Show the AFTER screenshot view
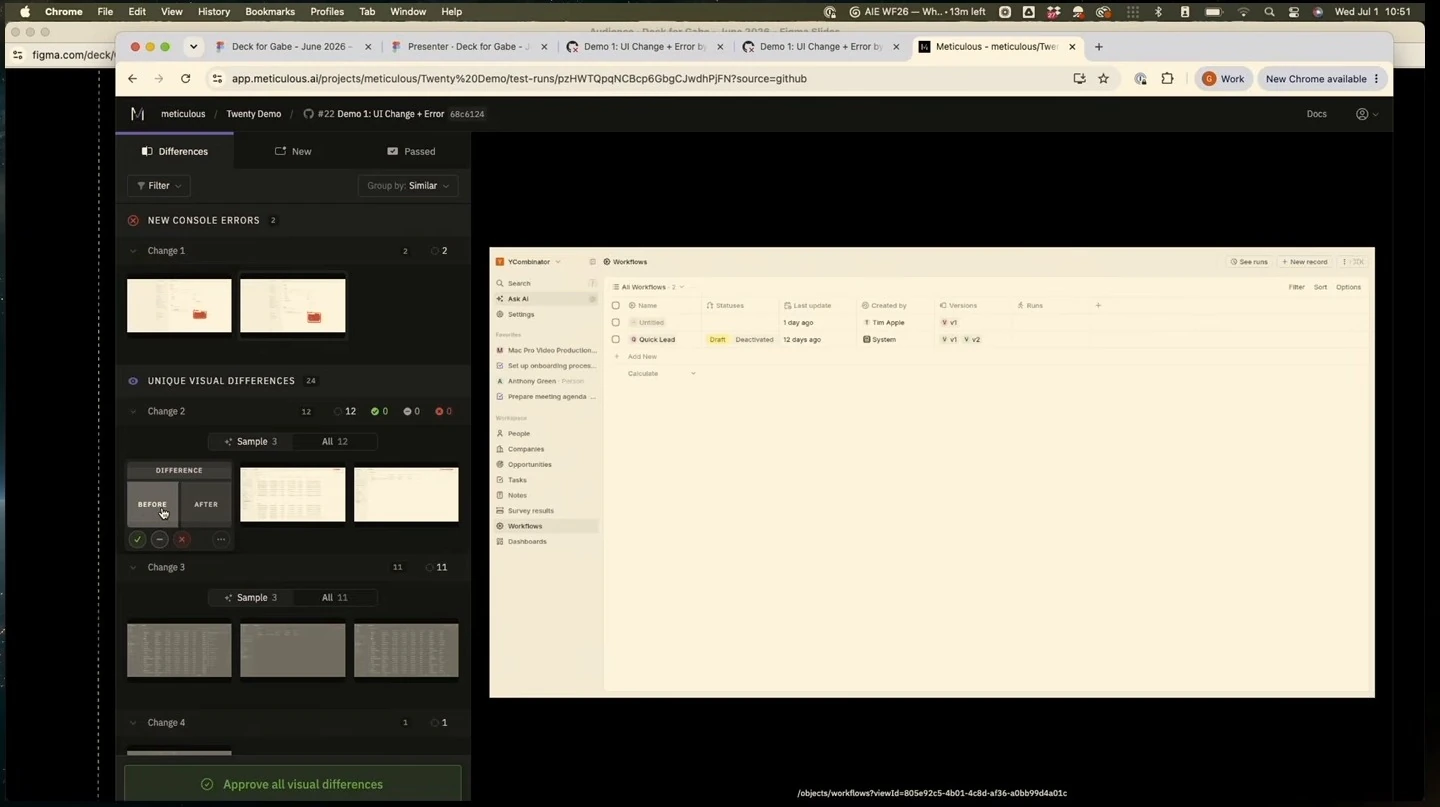 click(206, 504)
